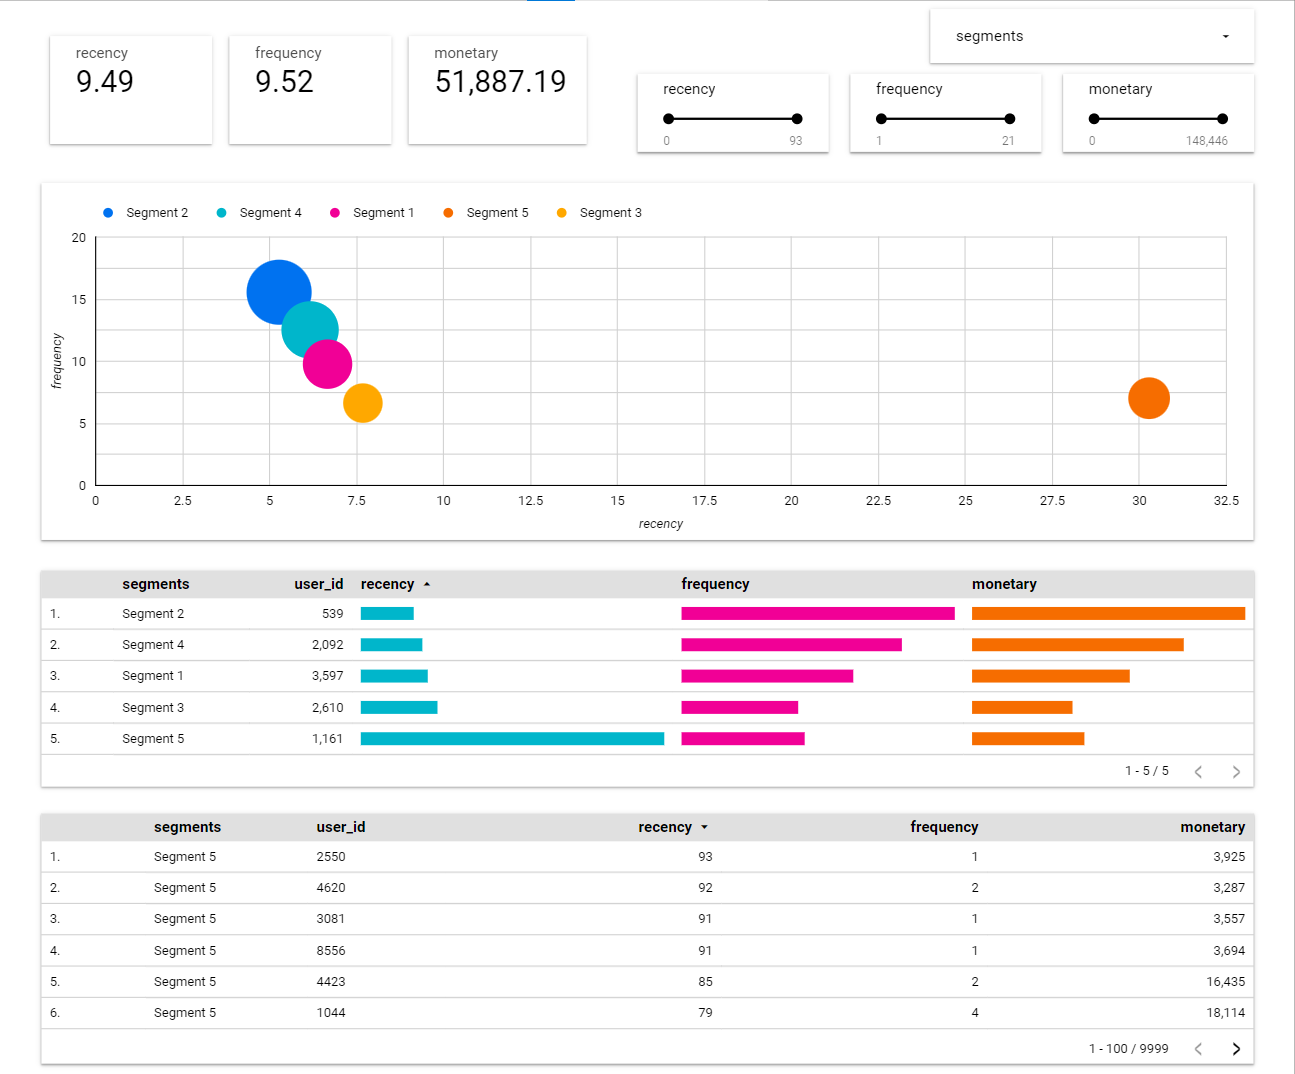
Task: Go to next page of summary table
Action: pyautogui.click(x=1236, y=772)
